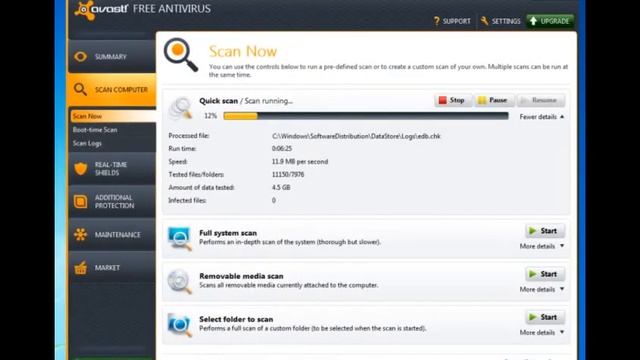This screenshot has width=640, height=360.
Task: Click the Removable media scan title
Action: tap(241, 276)
